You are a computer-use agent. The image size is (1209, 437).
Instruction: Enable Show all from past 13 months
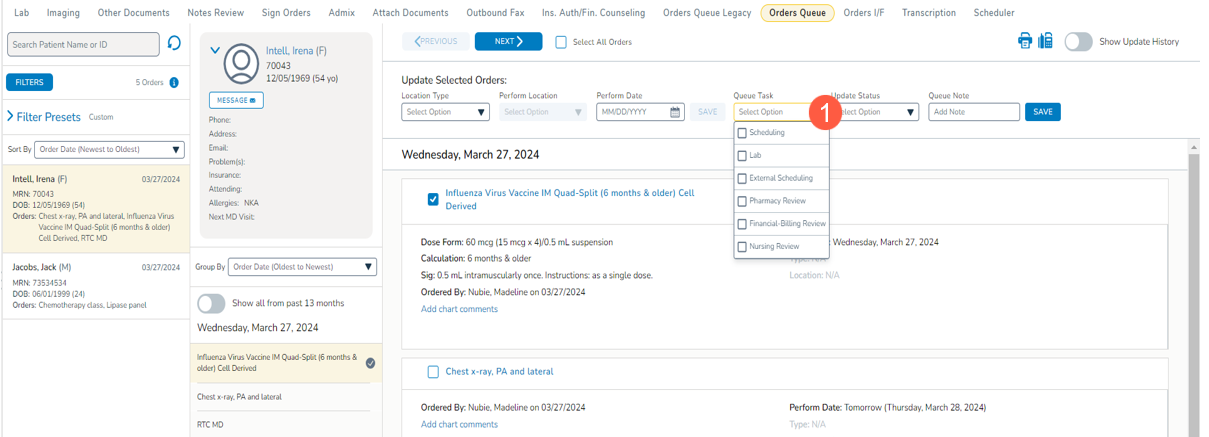(211, 303)
